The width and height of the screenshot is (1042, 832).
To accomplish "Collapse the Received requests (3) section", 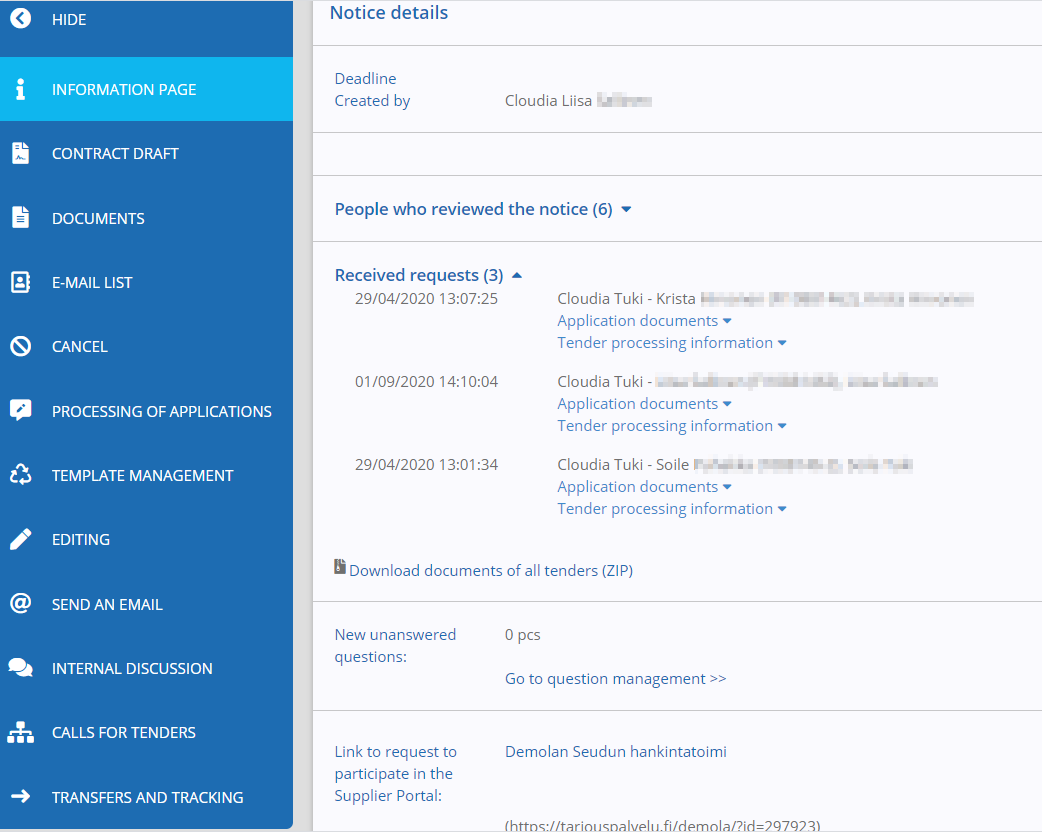I will pos(428,275).
